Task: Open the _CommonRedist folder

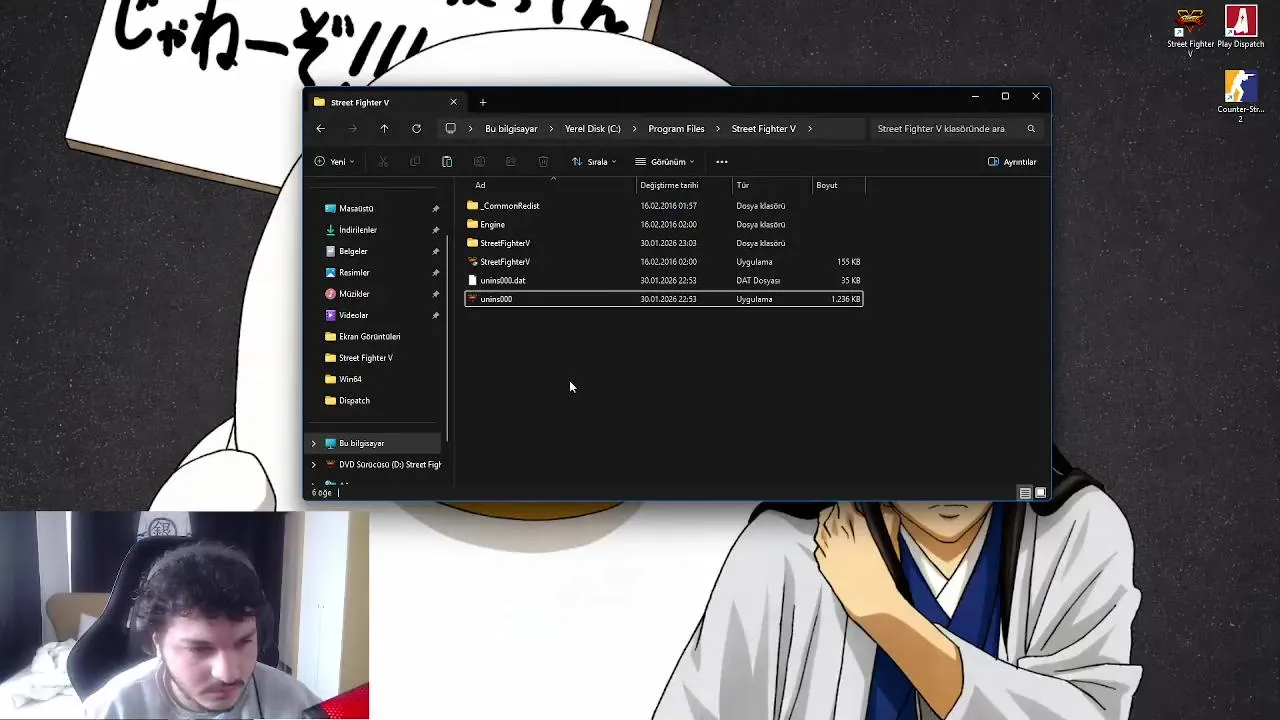Action: click(x=663, y=206)
